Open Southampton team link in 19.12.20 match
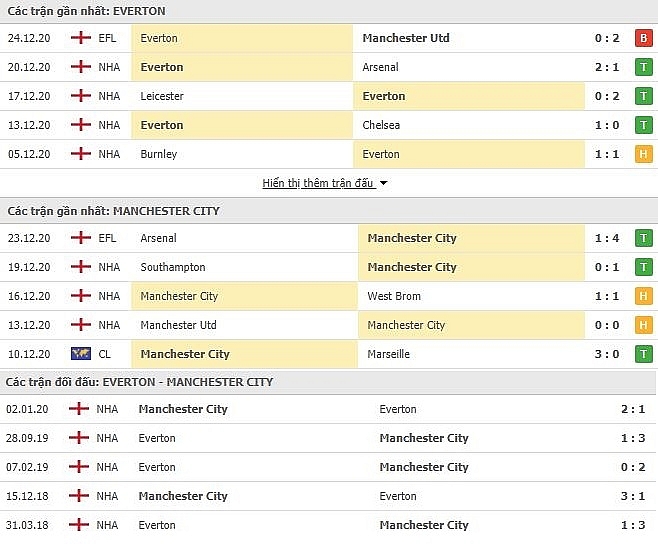This screenshot has width=658, height=544. coord(173,267)
